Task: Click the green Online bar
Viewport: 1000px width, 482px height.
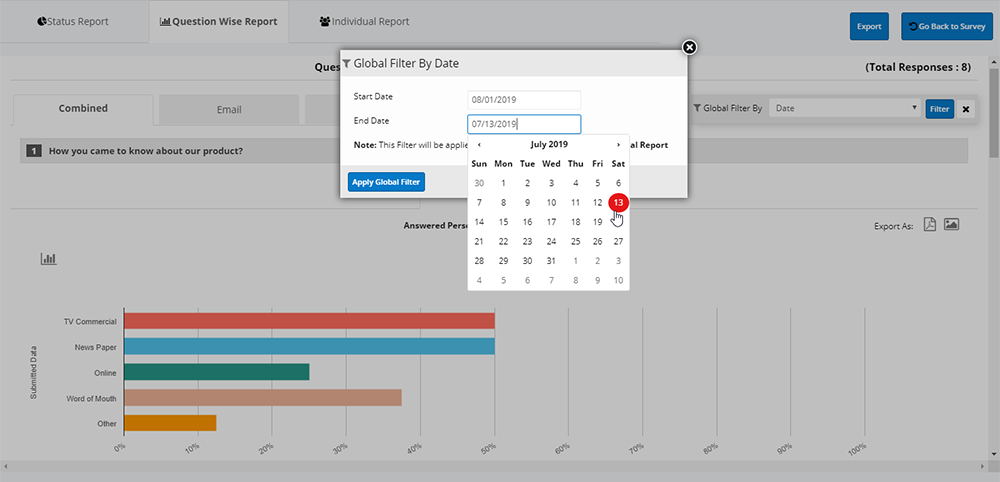Action: (x=217, y=372)
